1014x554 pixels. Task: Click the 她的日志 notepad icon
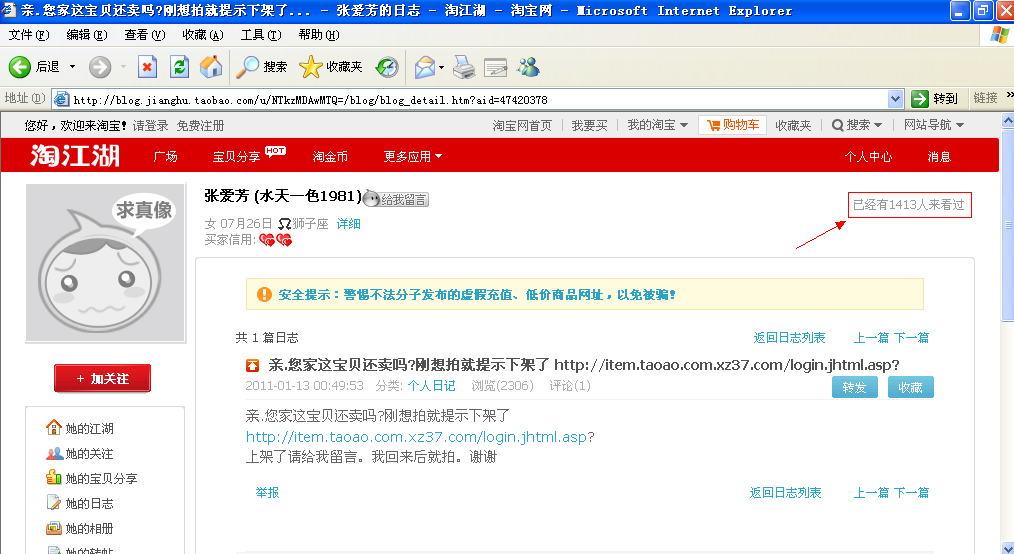click(54, 503)
